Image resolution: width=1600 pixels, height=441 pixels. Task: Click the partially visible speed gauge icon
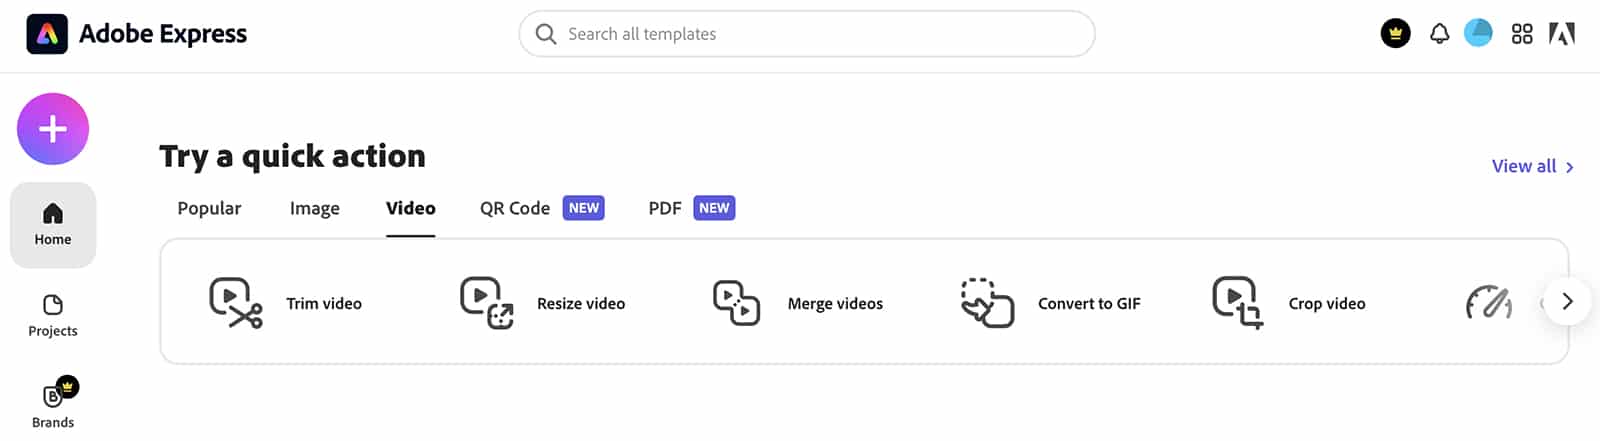pyautogui.click(x=1488, y=303)
